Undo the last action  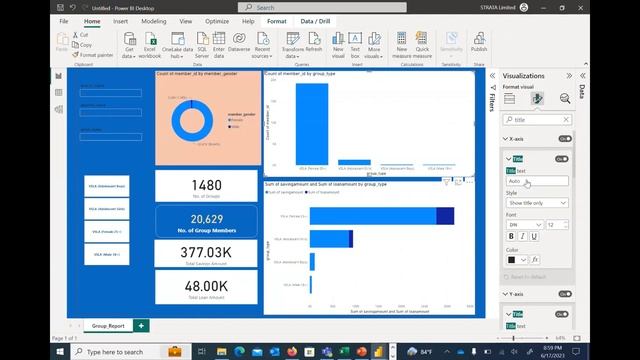[x=73, y=7]
